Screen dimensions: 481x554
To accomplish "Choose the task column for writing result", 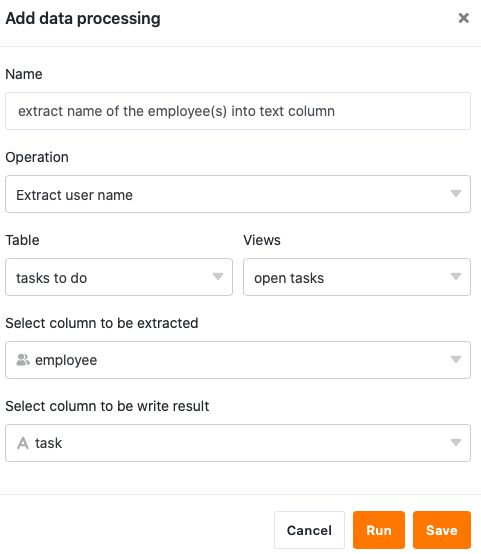I will tap(238, 443).
